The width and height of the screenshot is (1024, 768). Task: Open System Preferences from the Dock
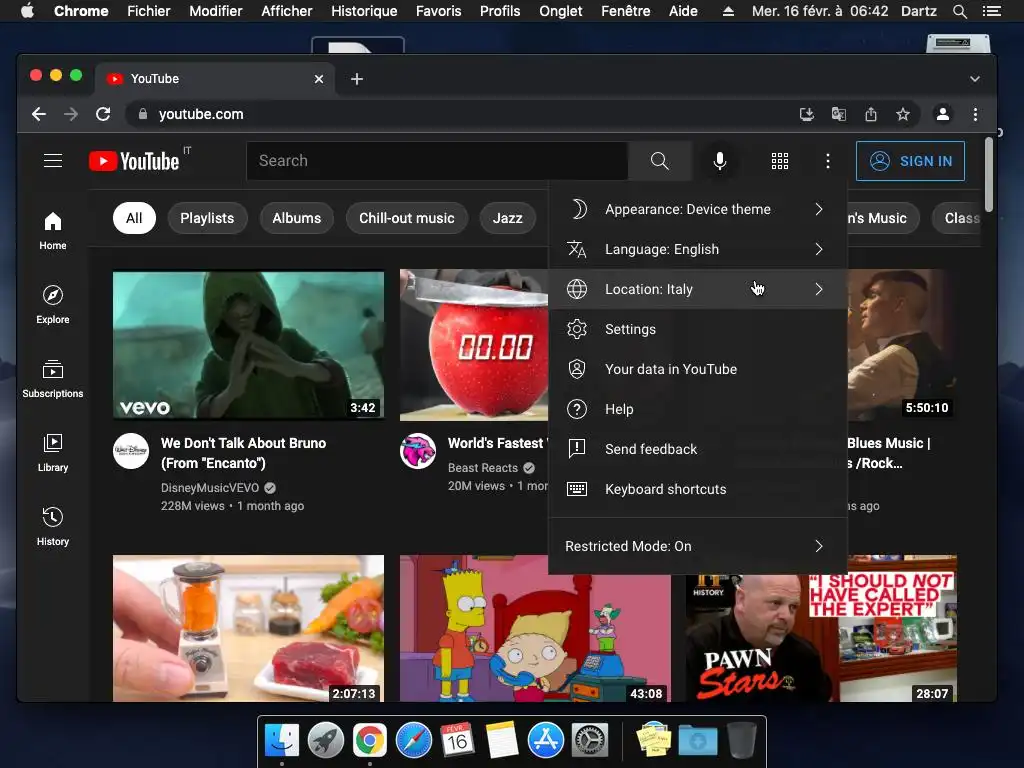(x=590, y=740)
